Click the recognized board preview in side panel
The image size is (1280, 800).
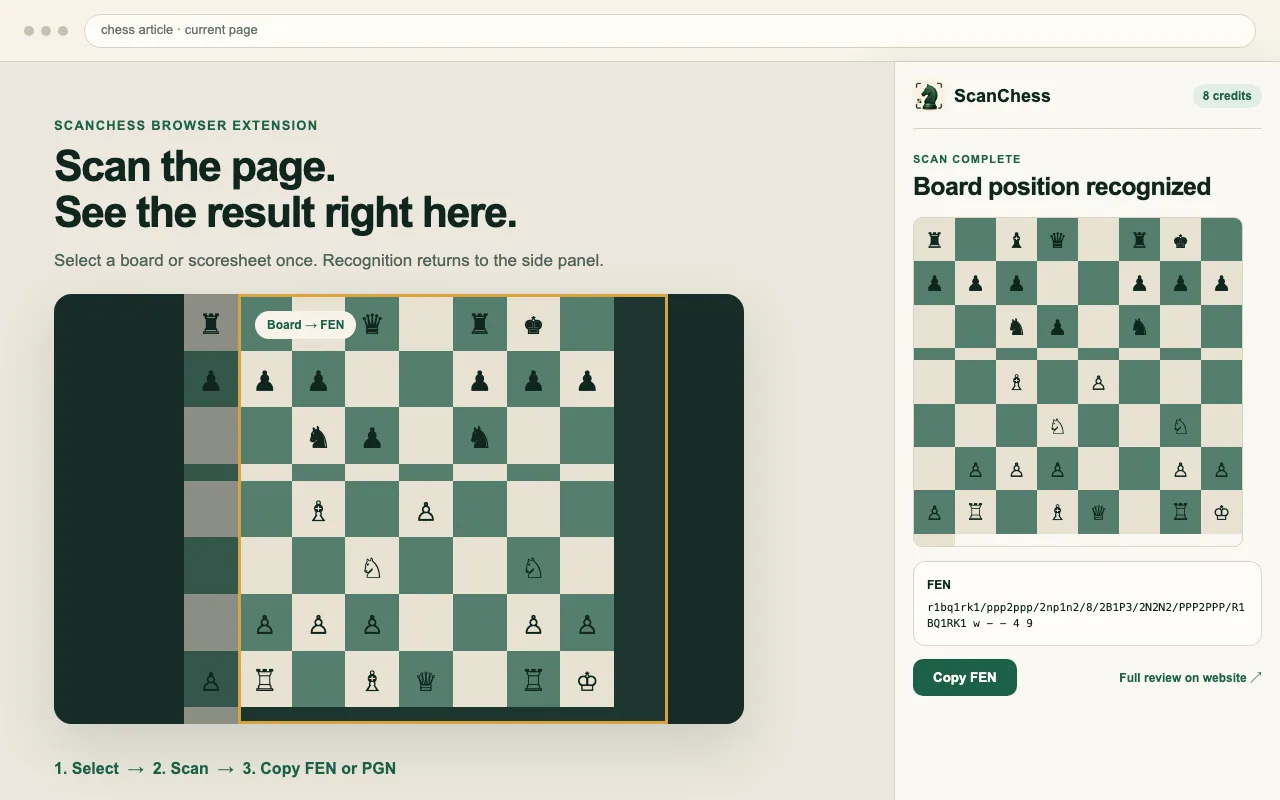point(1078,382)
